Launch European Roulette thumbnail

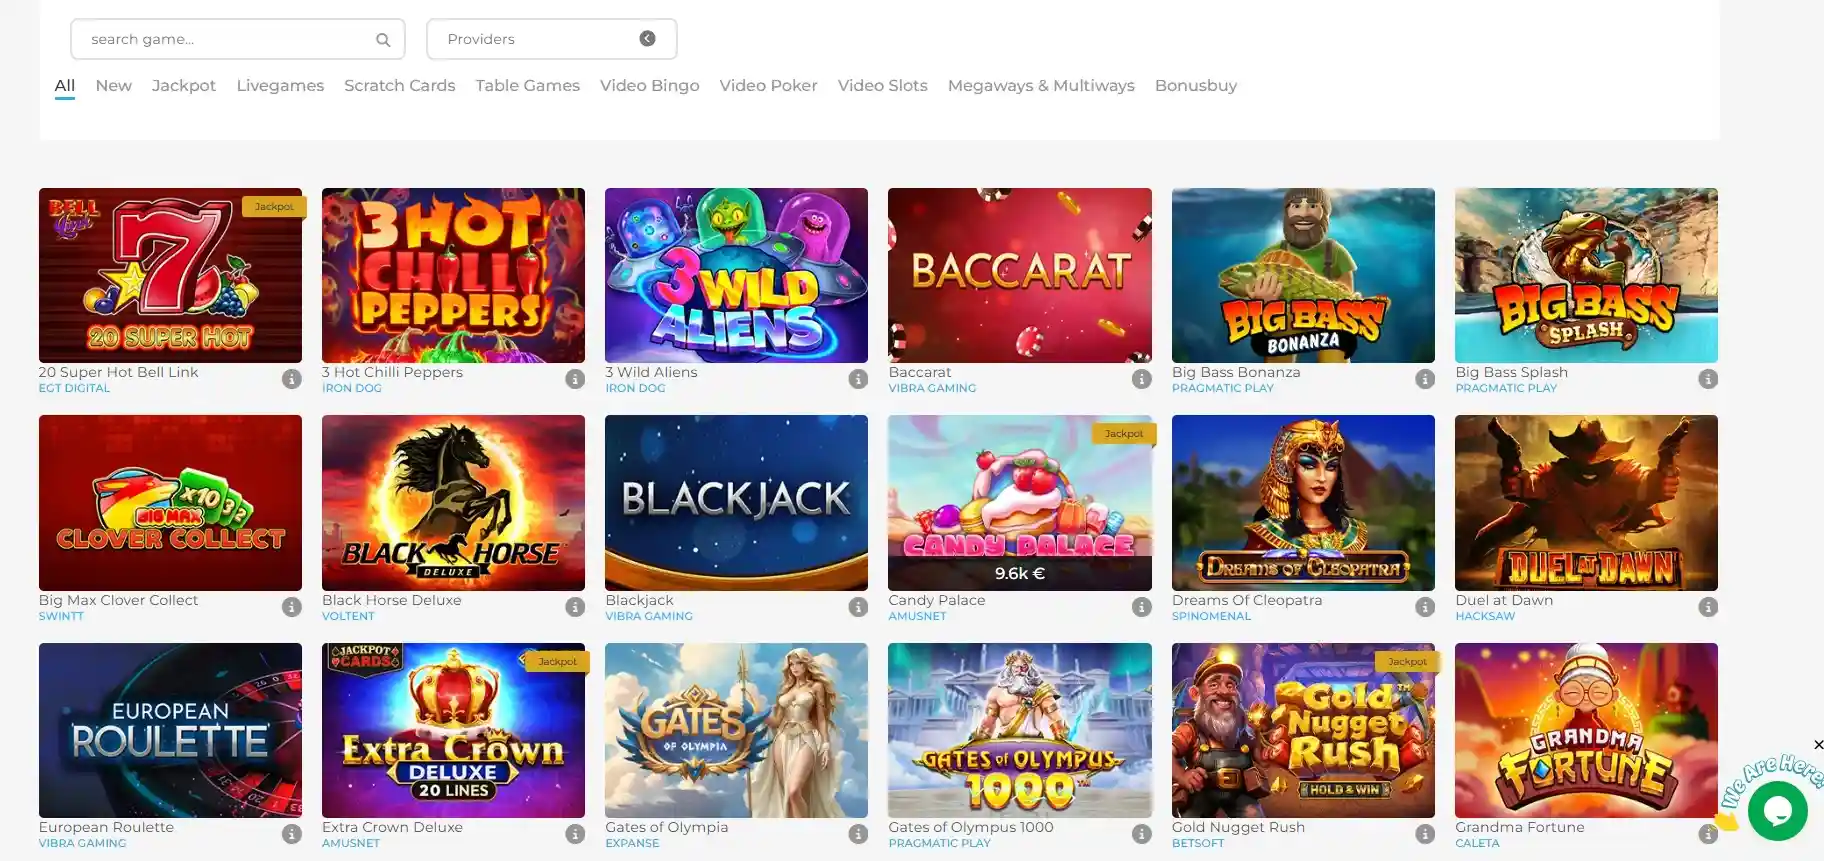(x=170, y=730)
